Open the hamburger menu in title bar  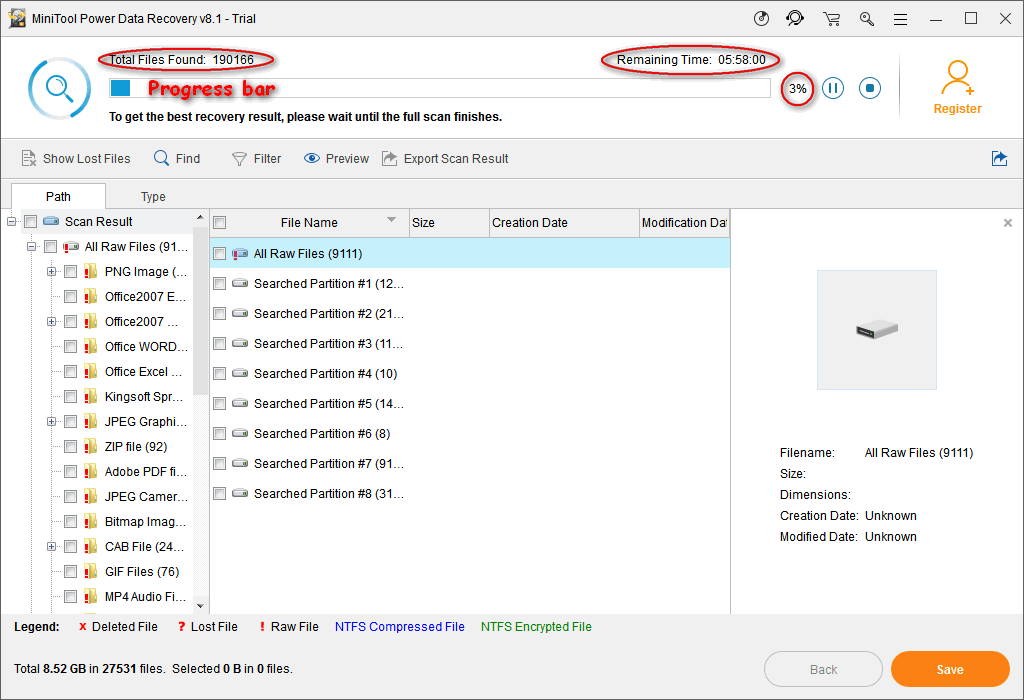[x=900, y=18]
